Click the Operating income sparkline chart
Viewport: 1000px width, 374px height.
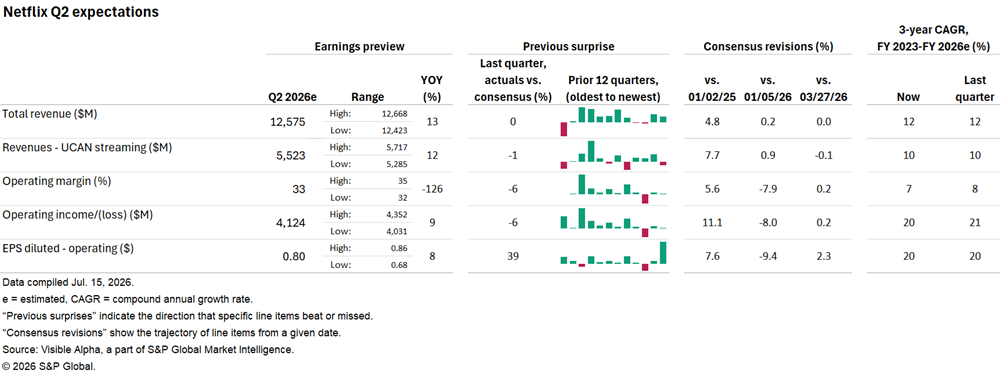614,222
